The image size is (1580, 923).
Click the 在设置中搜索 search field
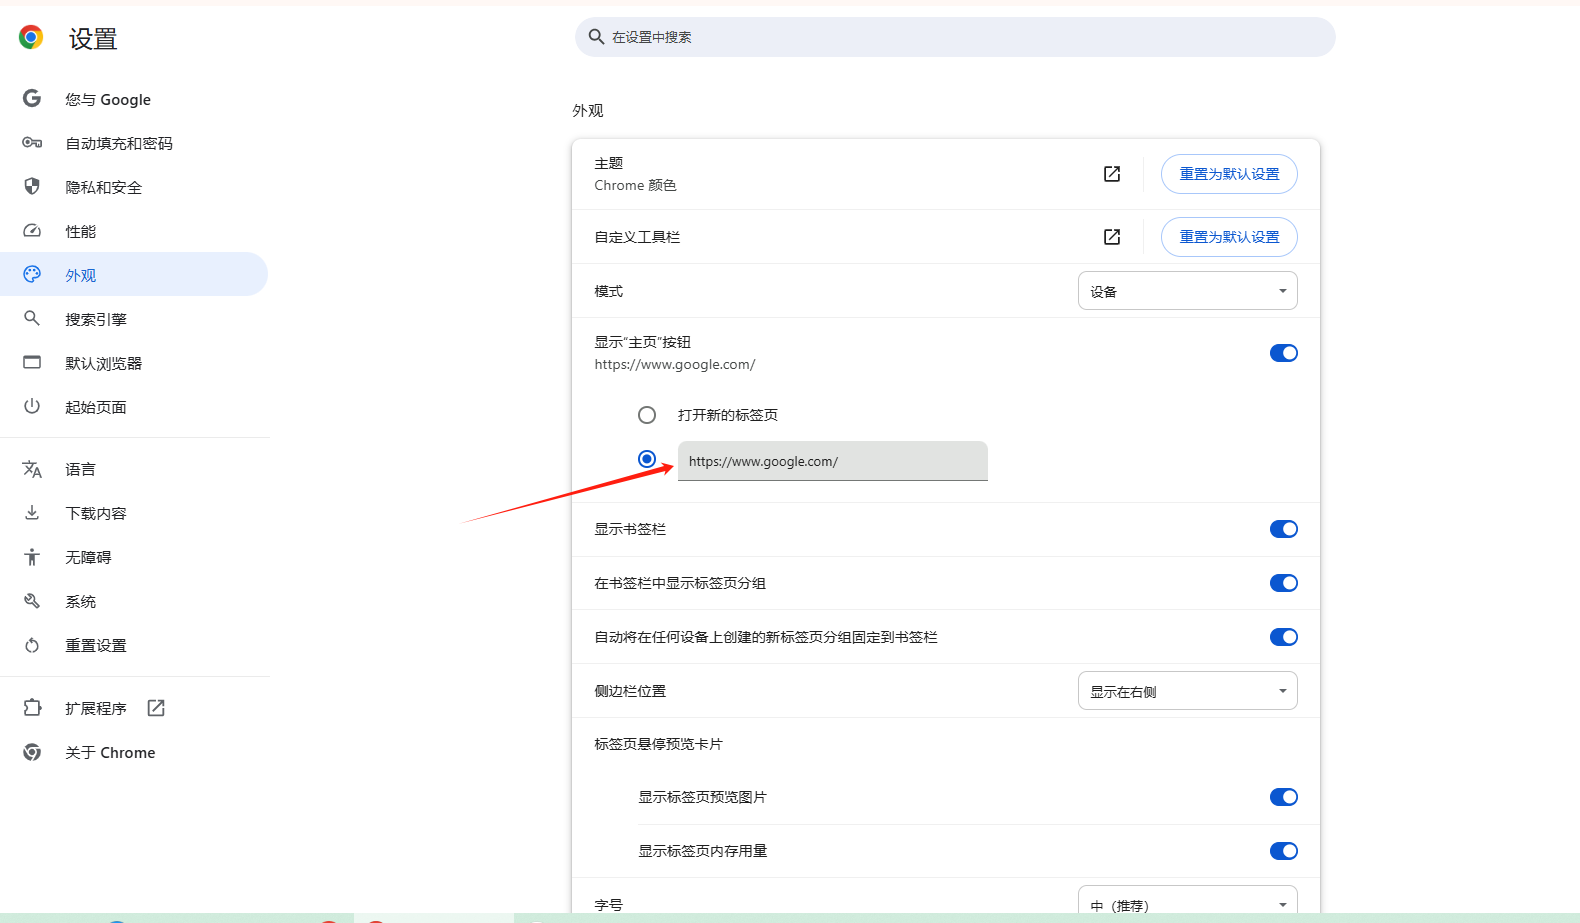(955, 37)
